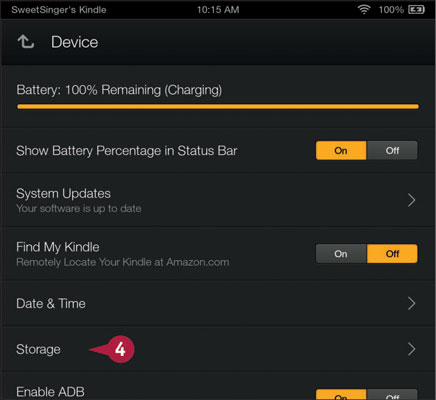Tap 'Battery: 100% Remaining (Charging)' text
Screen dimensions: 436x400
click(119, 90)
